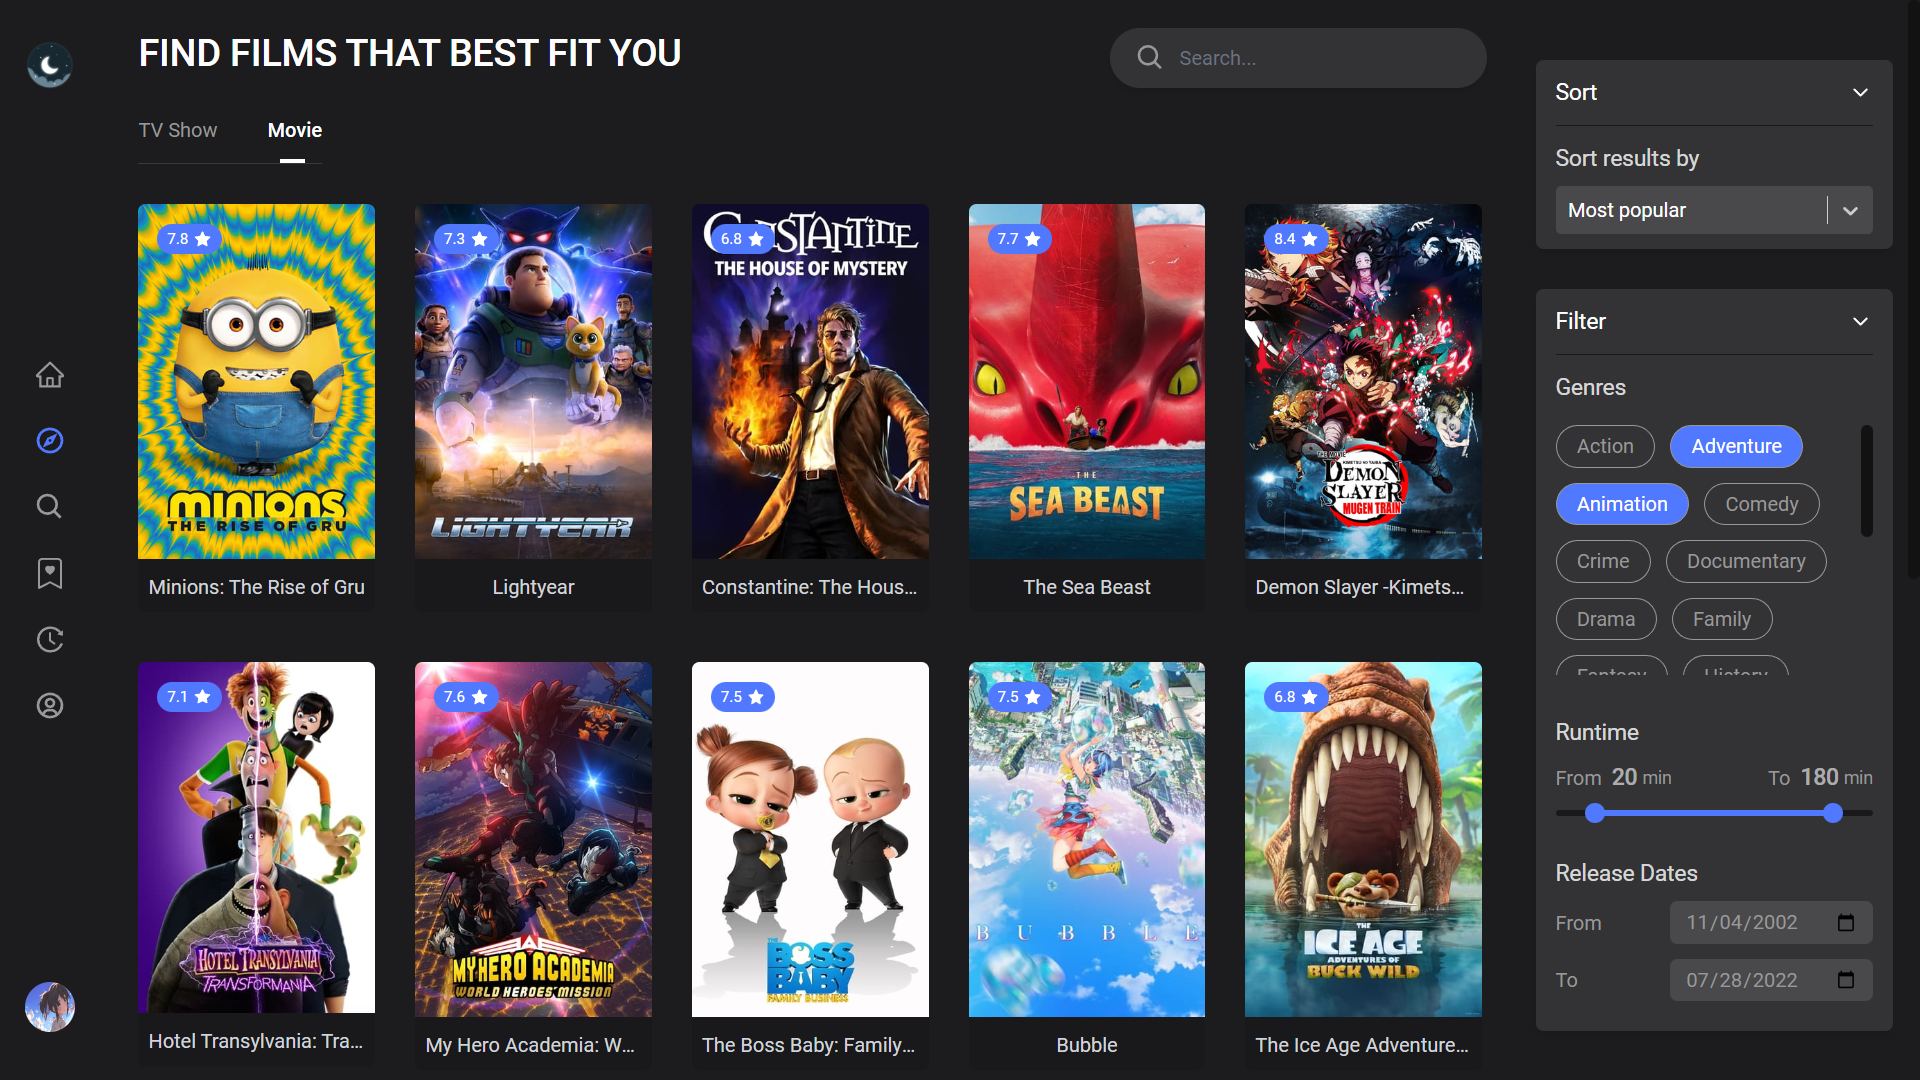Enable the Comedy genre filter
The height and width of the screenshot is (1080, 1920).
click(1761, 505)
